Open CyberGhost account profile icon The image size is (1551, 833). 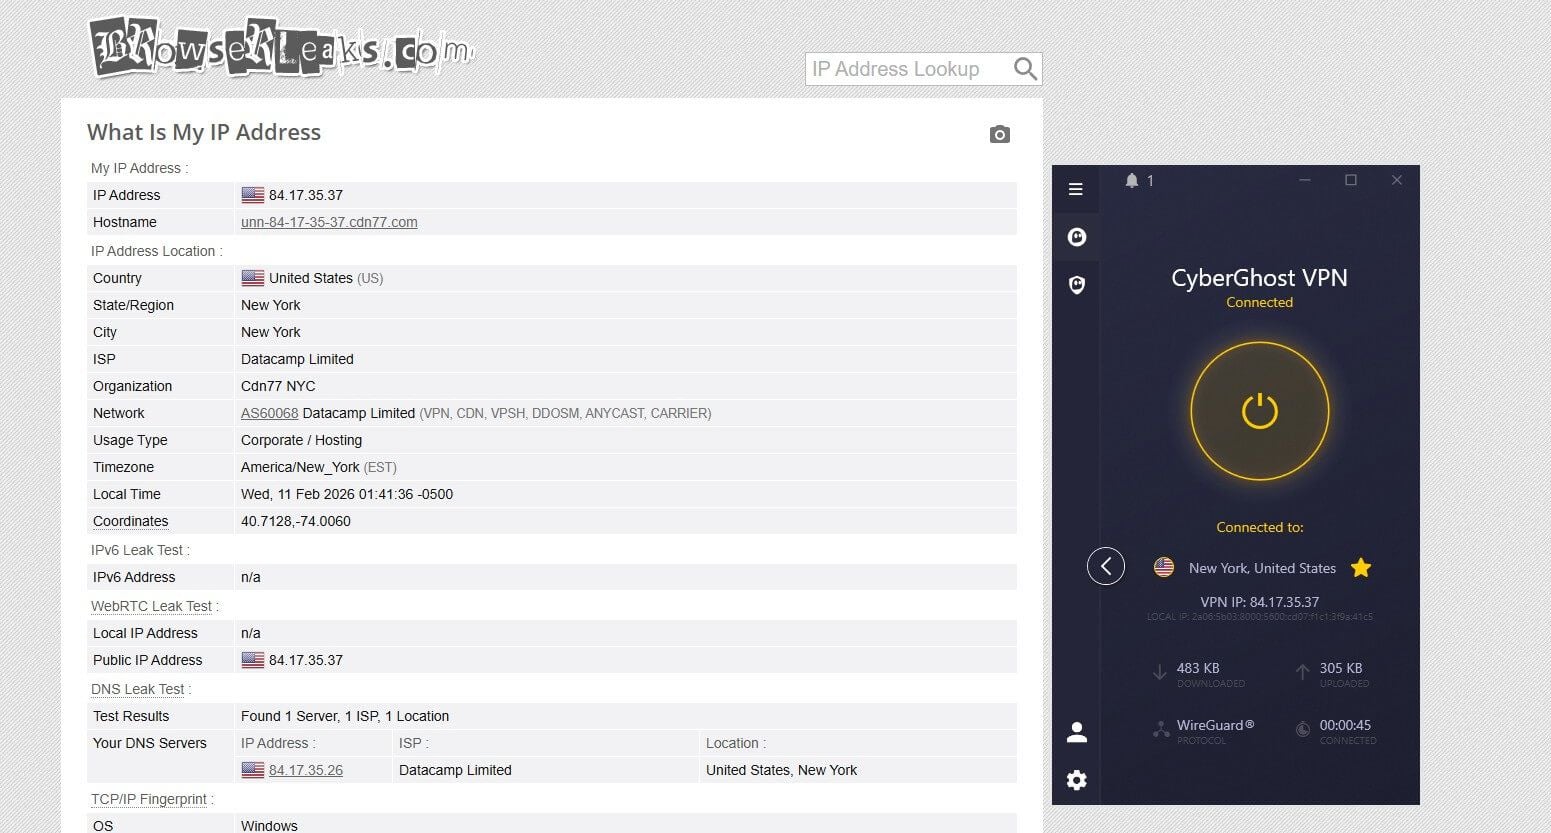(x=1076, y=732)
